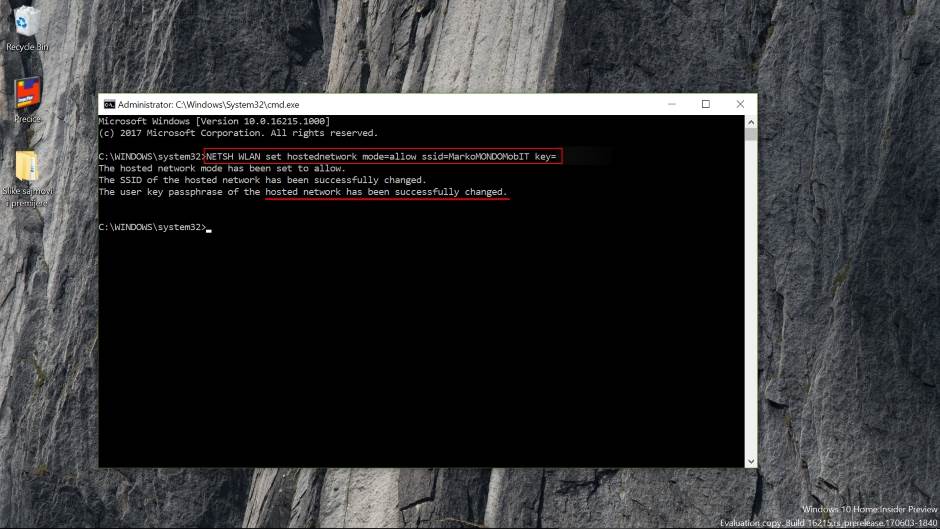Click the Windows 10 Home Insider Preview watermark
The height and width of the screenshot is (529, 940).
(868, 509)
